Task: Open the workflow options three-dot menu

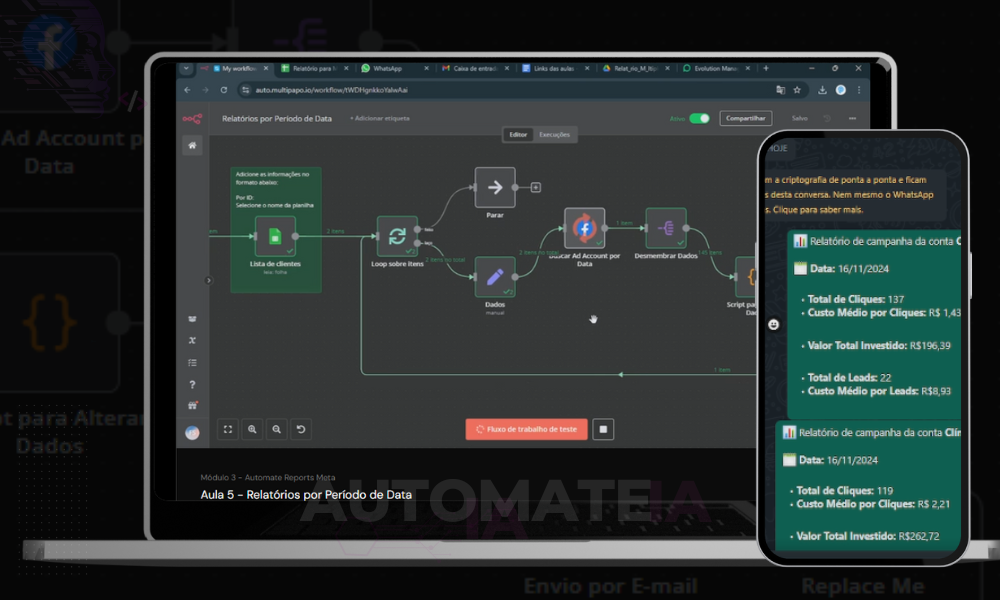Action: (x=852, y=118)
